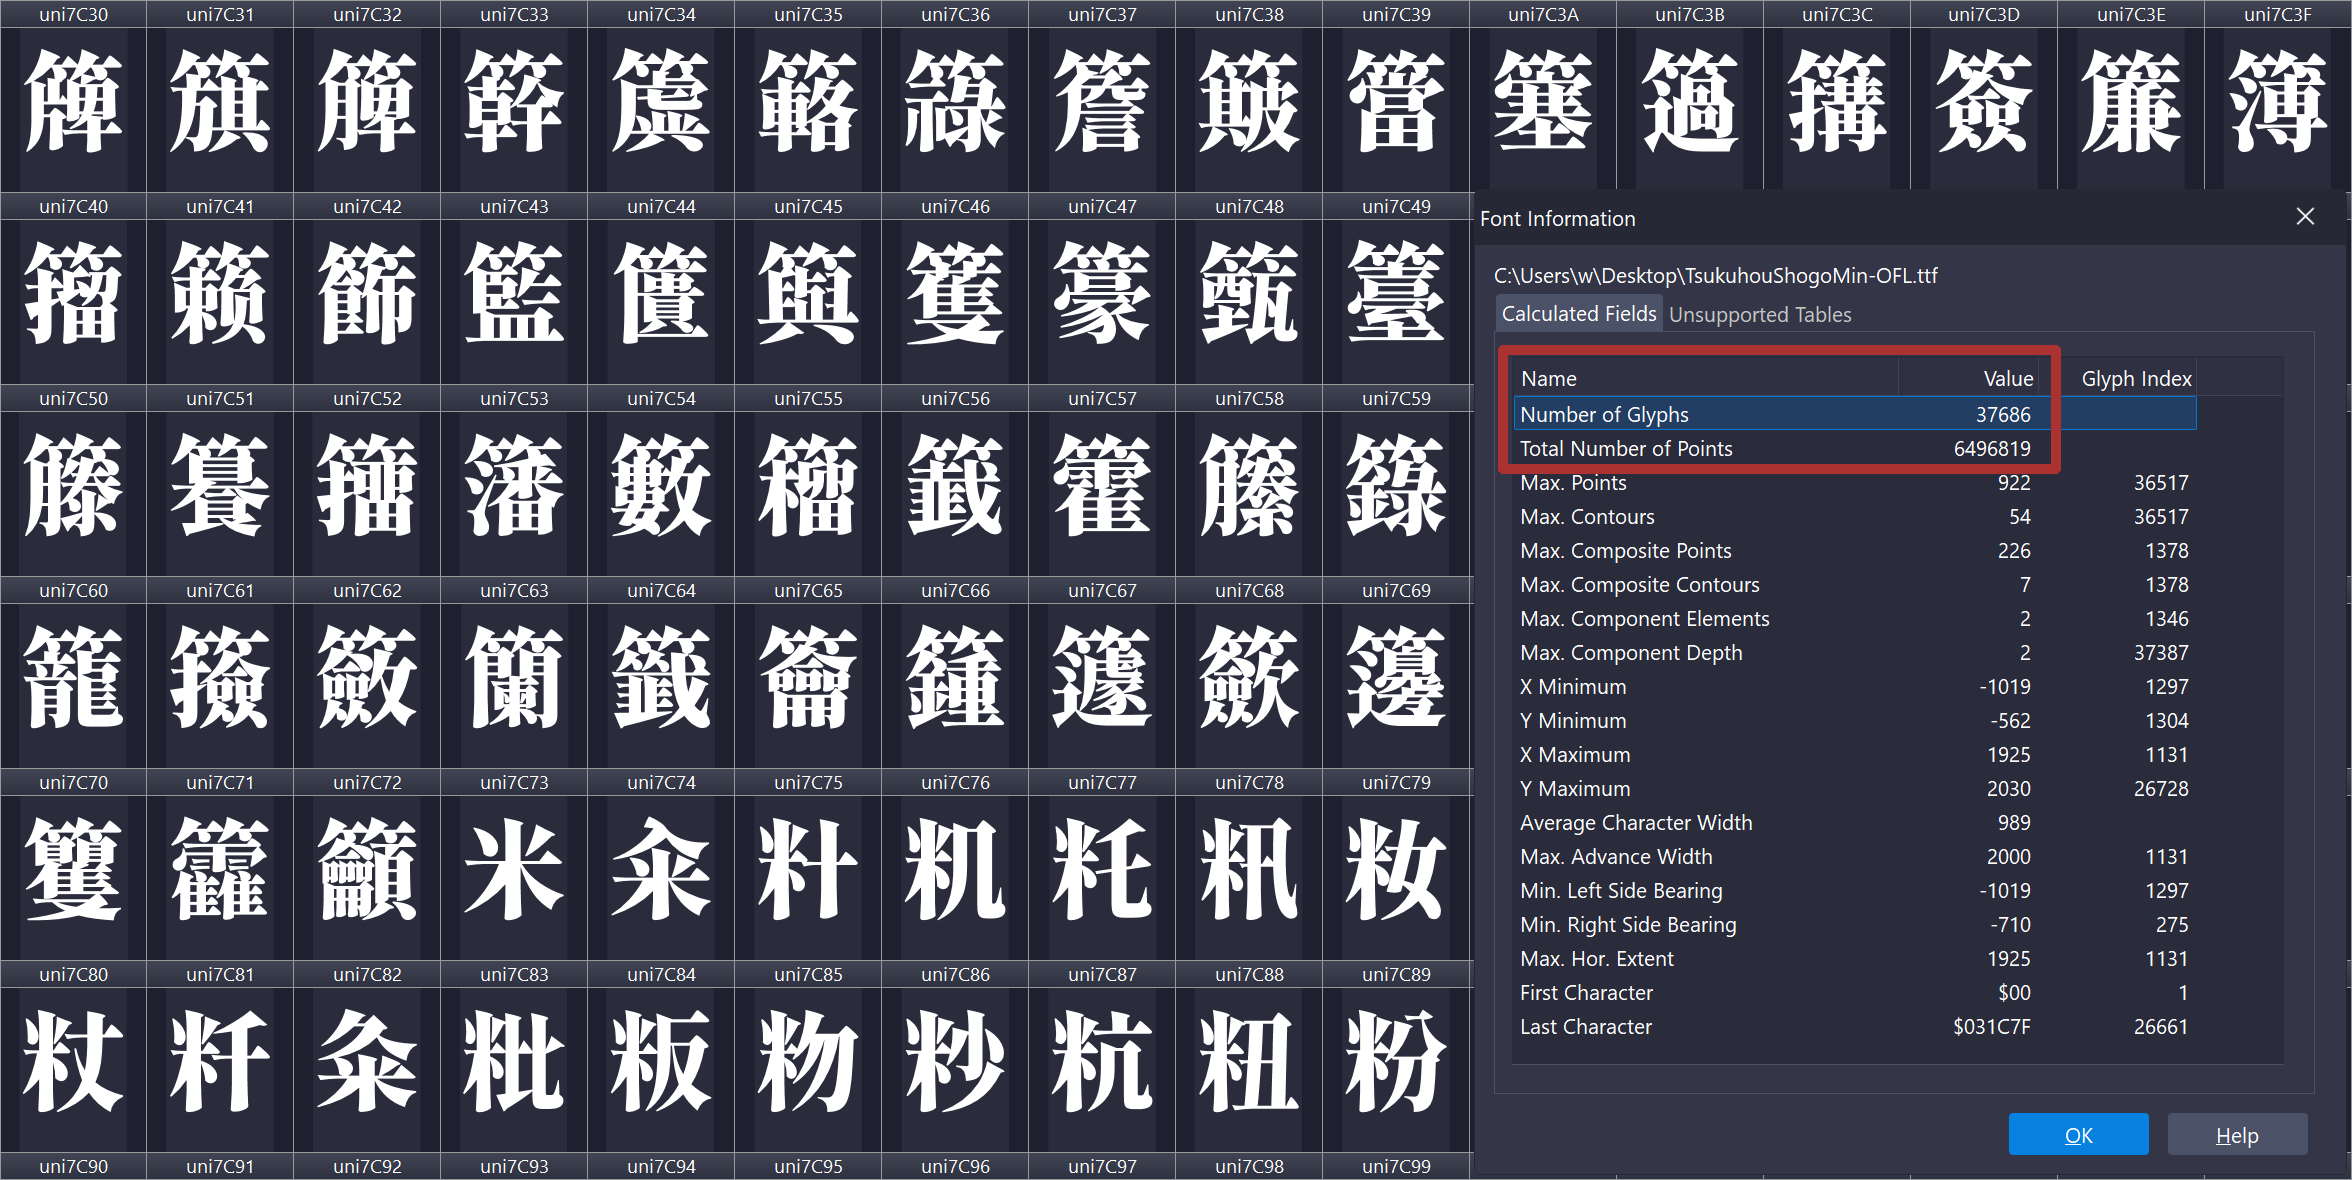Select glyph cell uni7C65
This screenshot has width=2352, height=1180.
(x=808, y=672)
